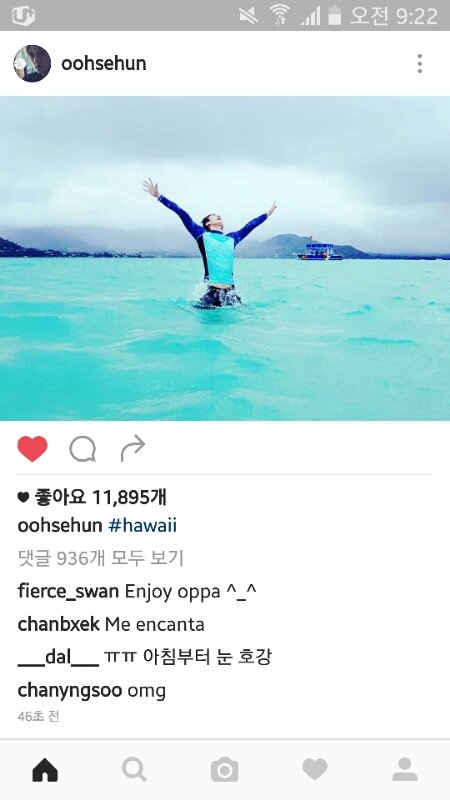View likes list showing 11,895
The image size is (450, 800).
pyautogui.click(x=92, y=497)
